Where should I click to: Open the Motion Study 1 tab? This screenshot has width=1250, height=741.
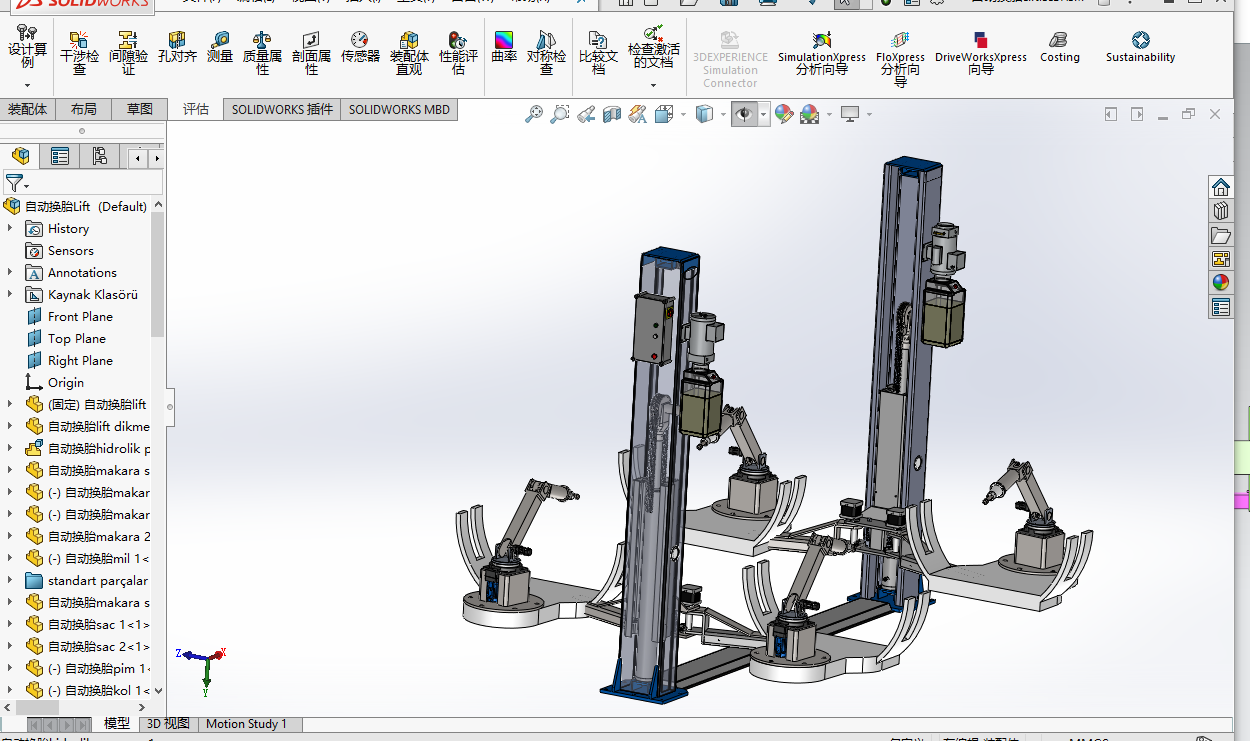[x=246, y=724]
